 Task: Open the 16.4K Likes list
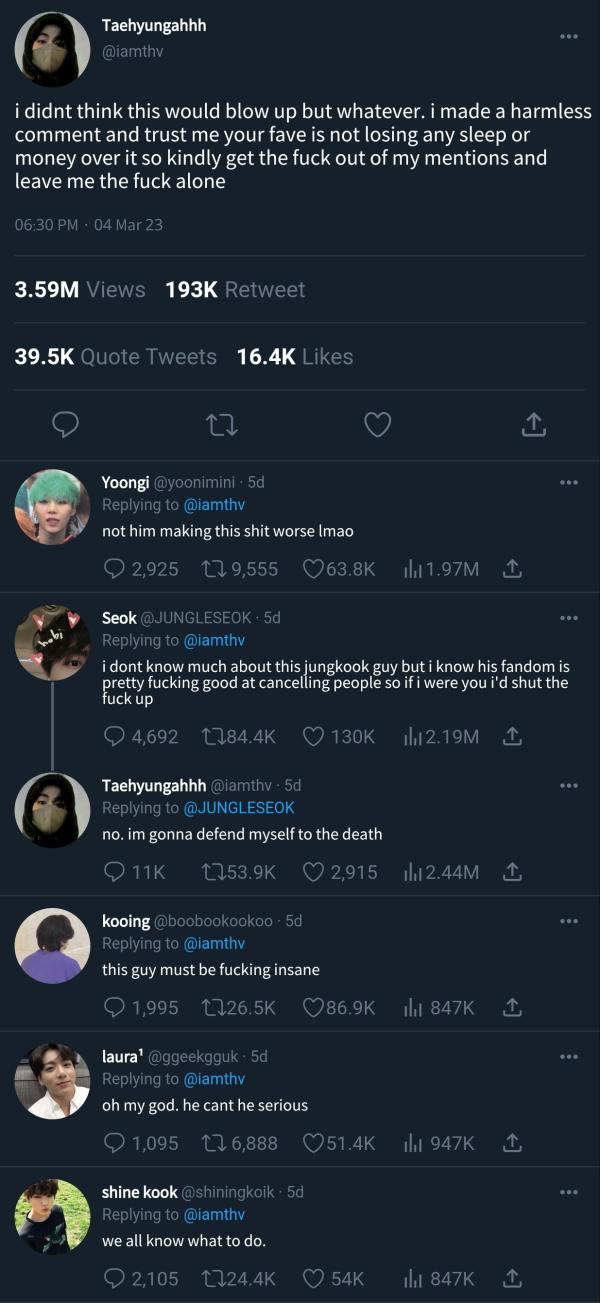295,357
